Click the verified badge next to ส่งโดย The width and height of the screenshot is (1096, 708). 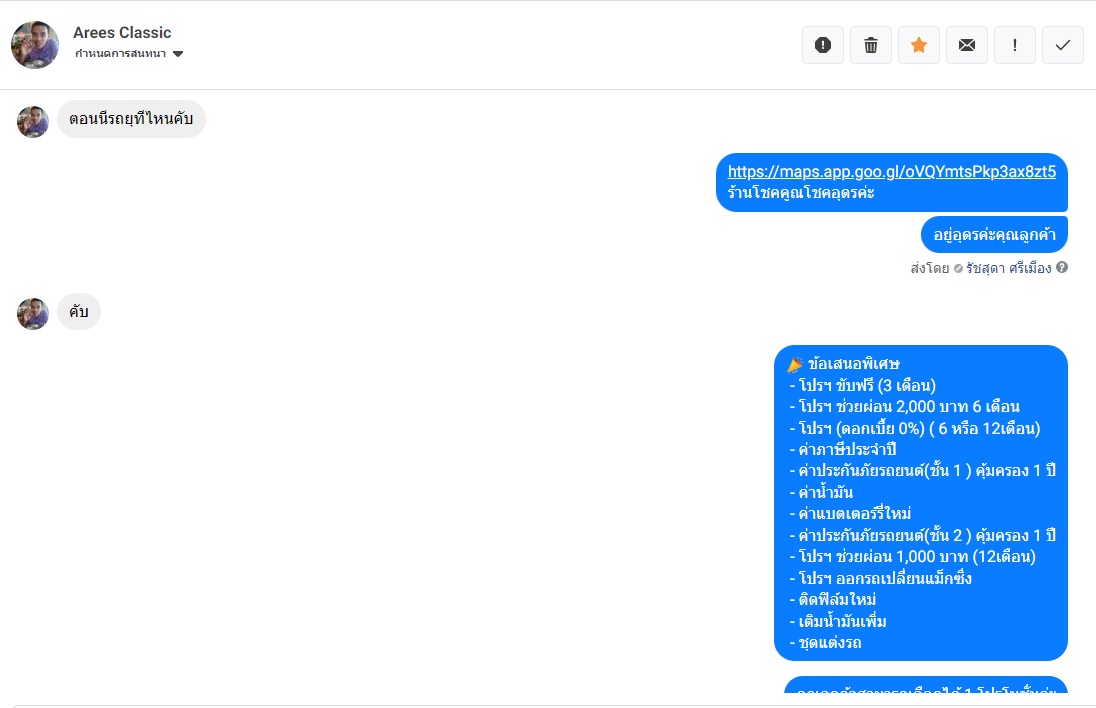(958, 268)
